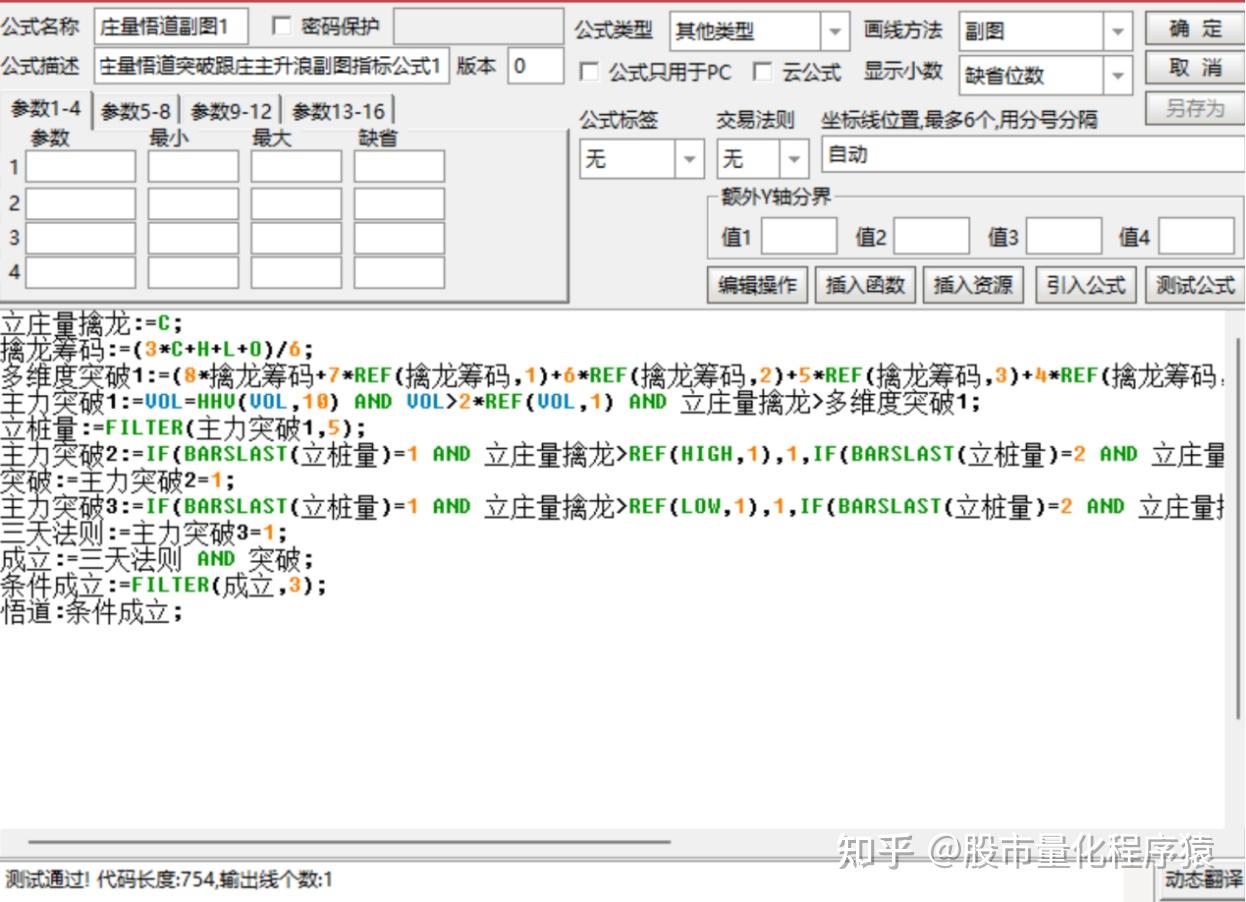Focus the 公式描述 input field

272,67
